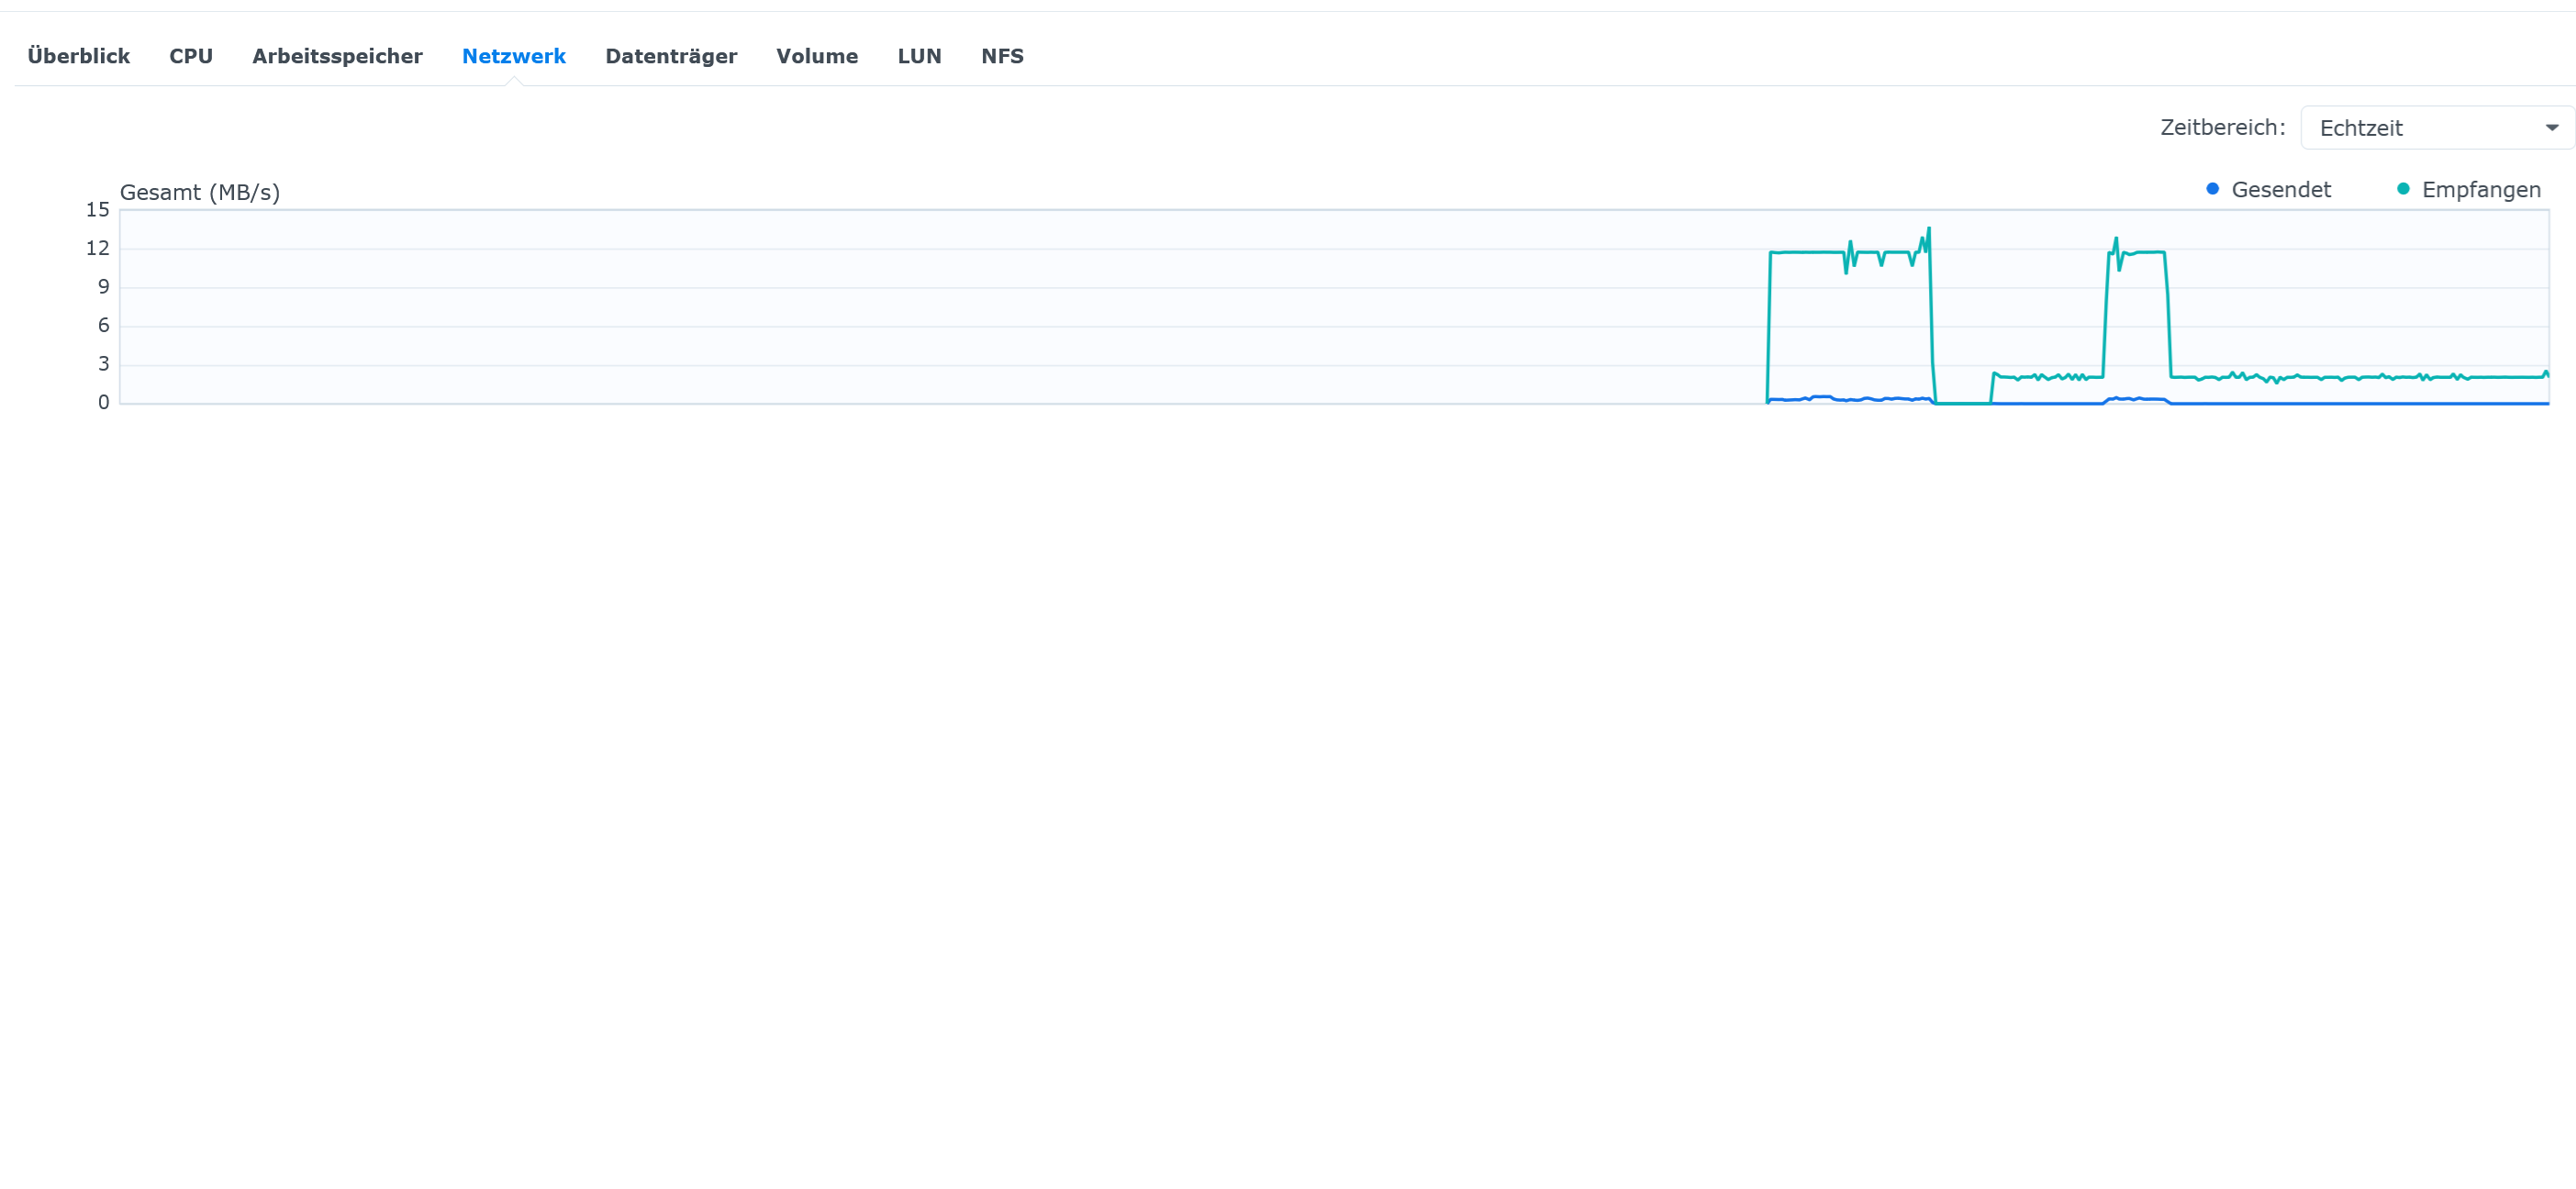Select the NFS tab
The width and height of the screenshot is (2576, 1189).
tap(1001, 56)
